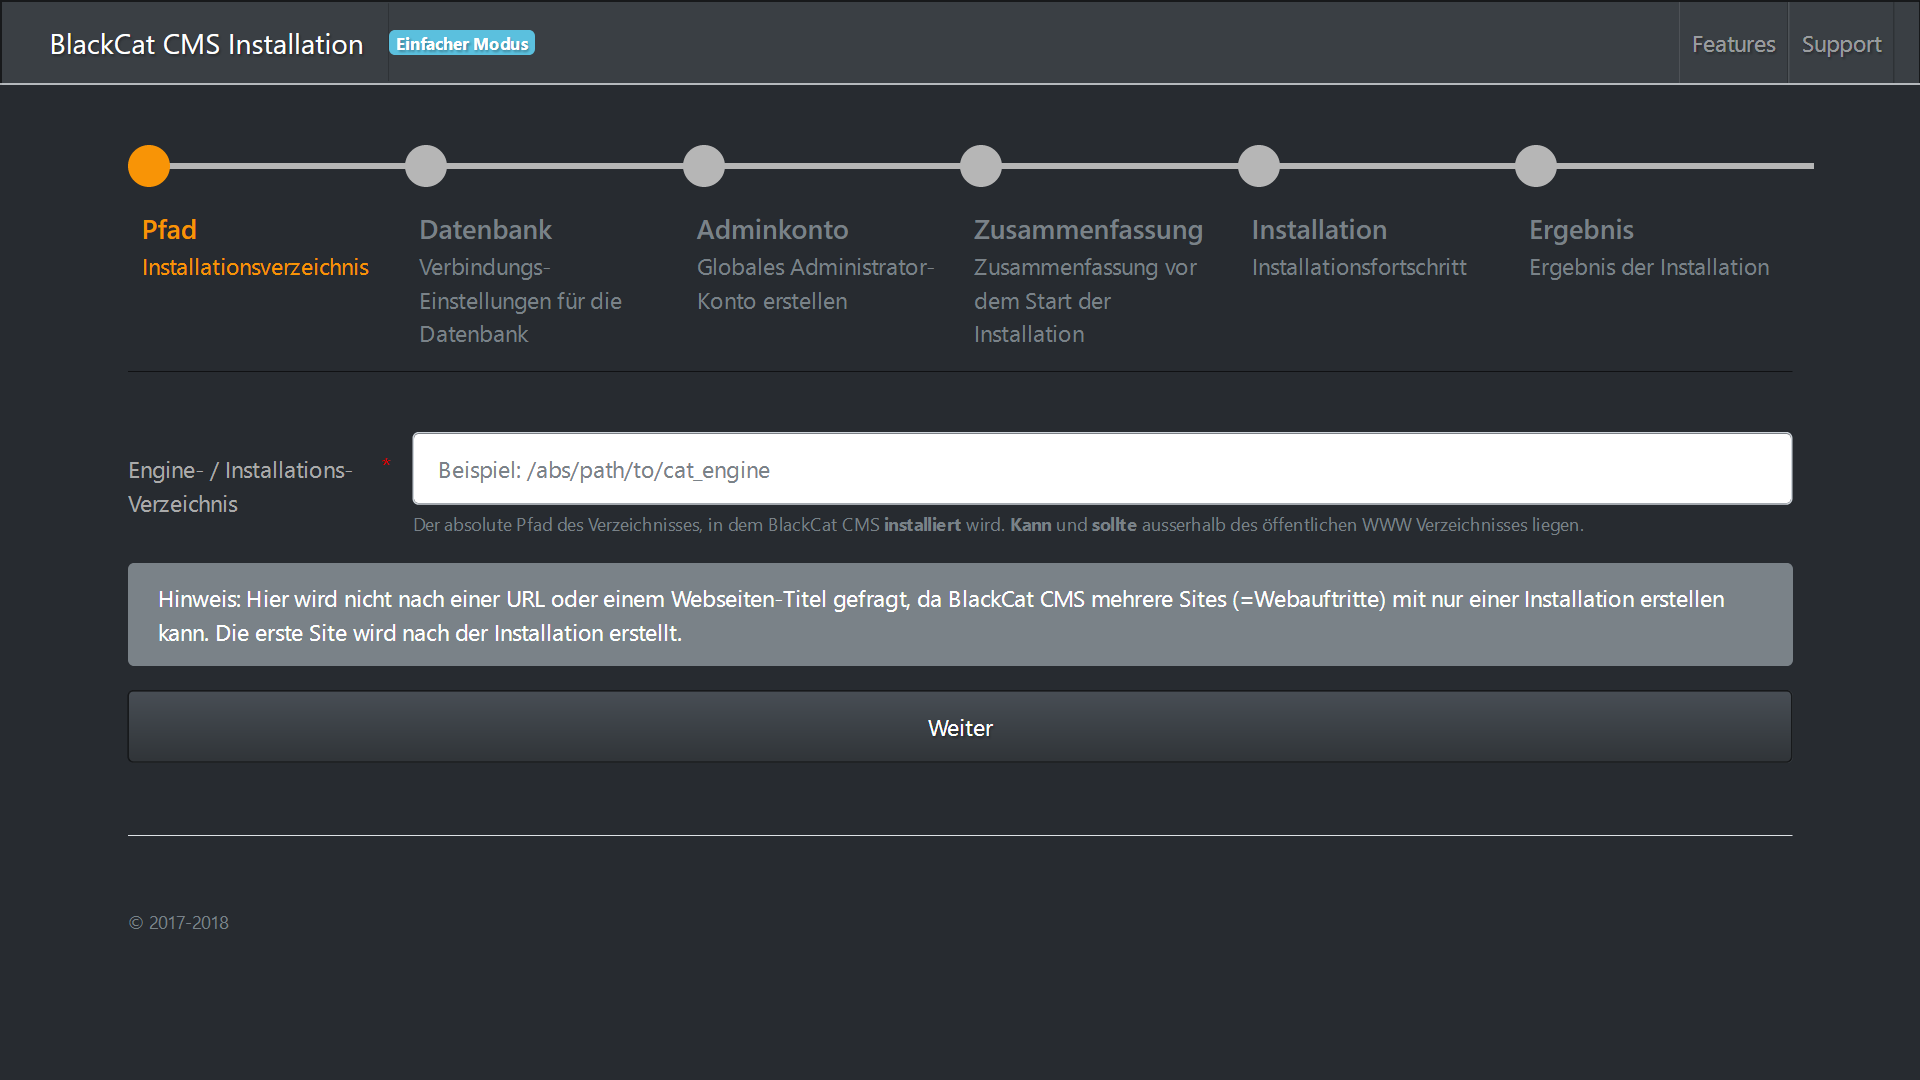
Task: Click the © 2017-2018 footer text
Action: tap(179, 923)
